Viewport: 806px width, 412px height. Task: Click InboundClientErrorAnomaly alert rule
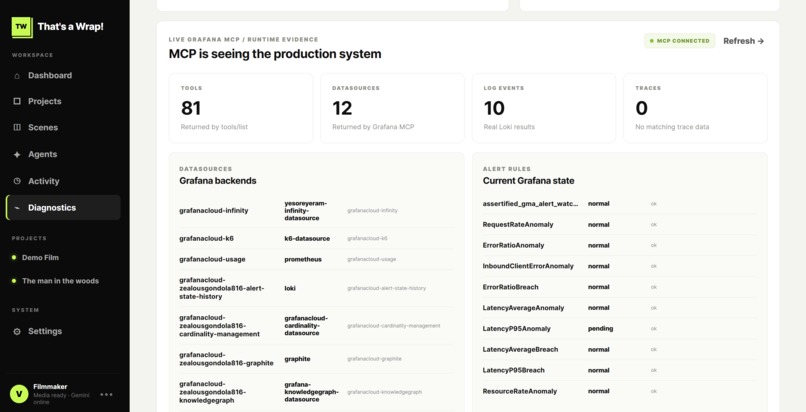[x=528, y=266]
